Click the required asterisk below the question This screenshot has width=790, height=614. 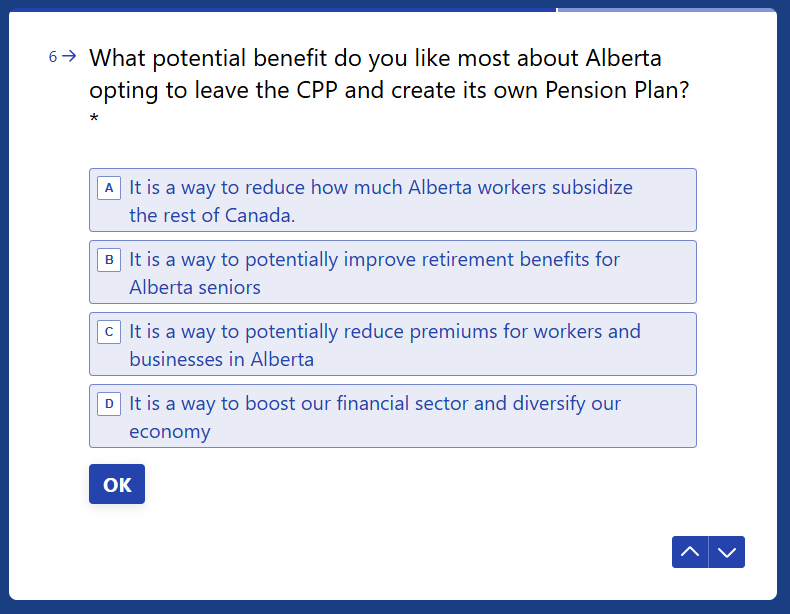click(94, 122)
